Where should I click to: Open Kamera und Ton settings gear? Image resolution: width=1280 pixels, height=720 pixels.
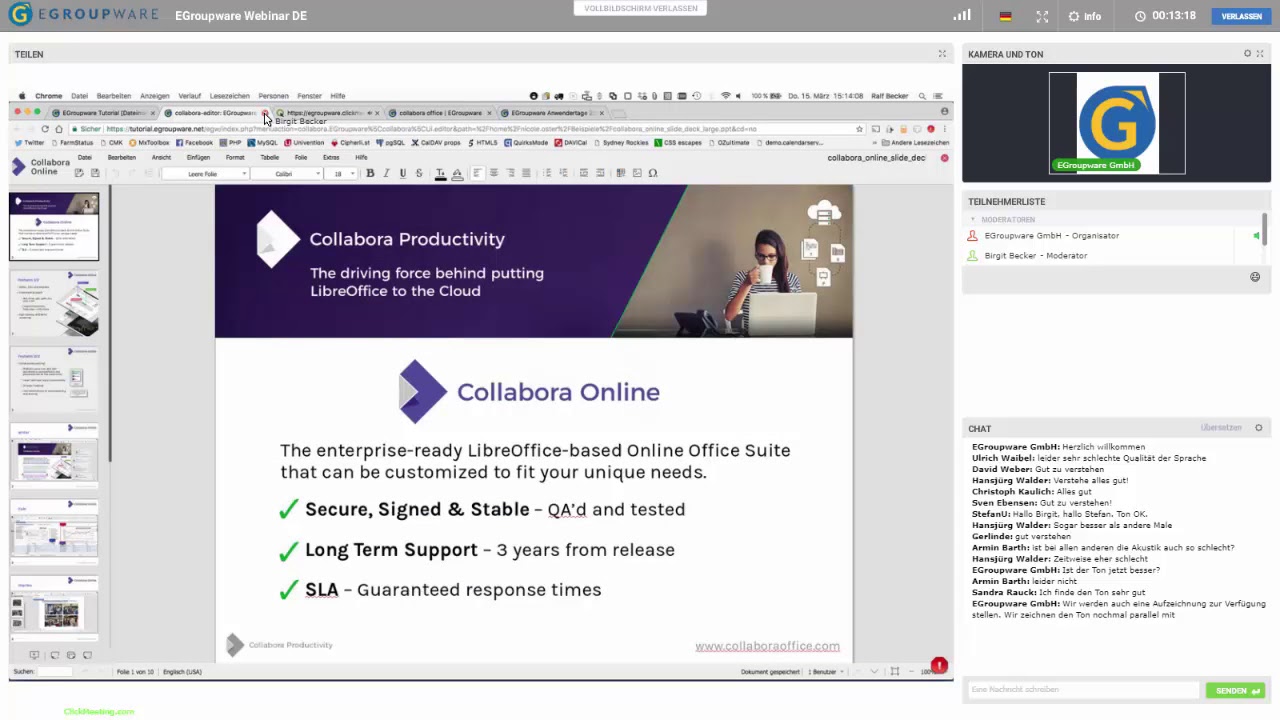click(1247, 54)
